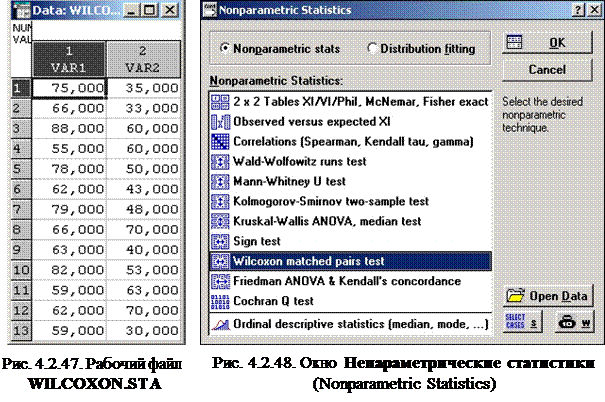Viewport: 605px width, 402px height.
Task: Click VAR1 cell 75,000 in row 1
Action: [69, 88]
